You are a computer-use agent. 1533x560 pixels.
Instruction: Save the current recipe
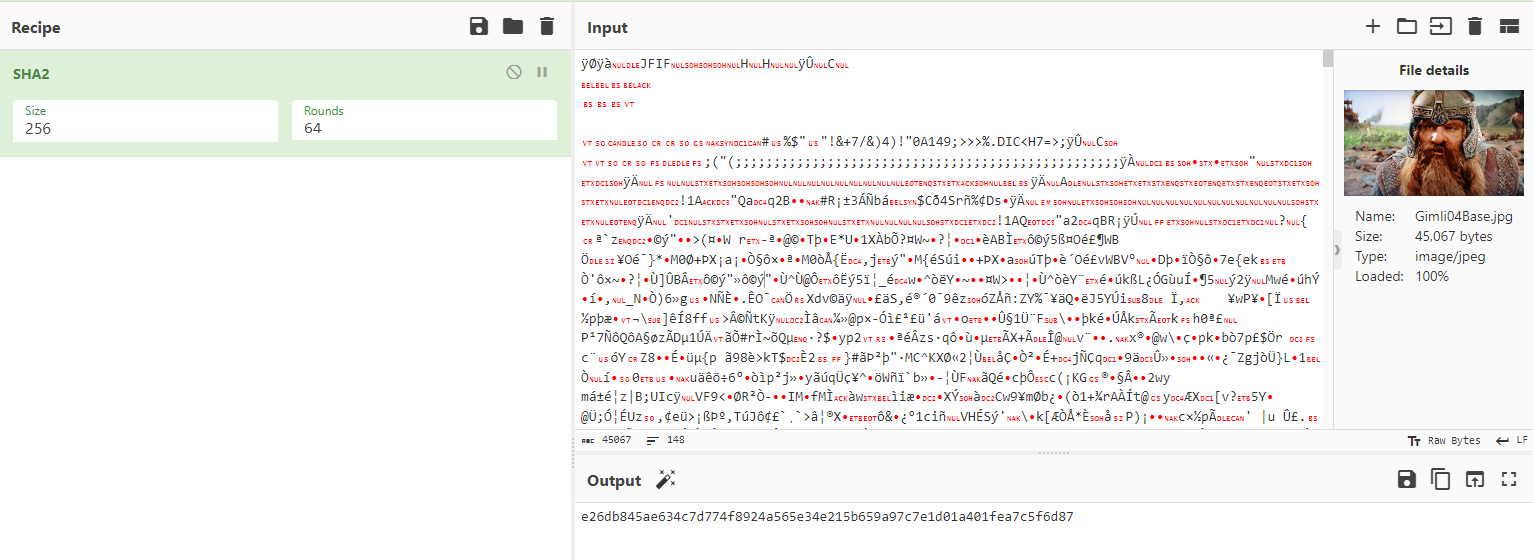pyautogui.click(x=479, y=27)
